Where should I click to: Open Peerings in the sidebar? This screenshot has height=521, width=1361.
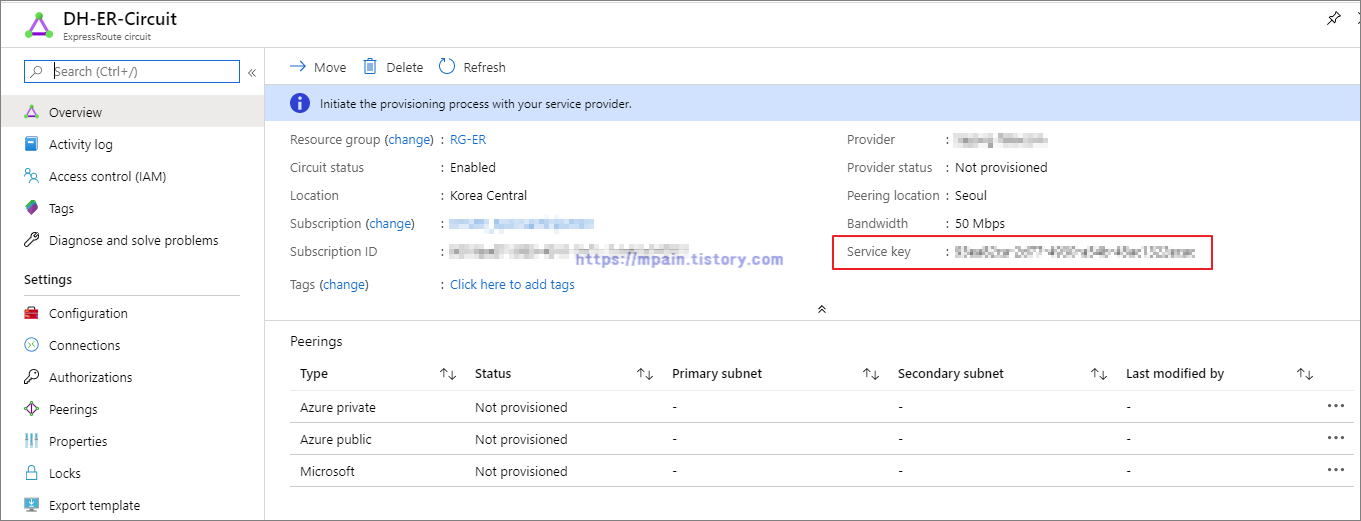point(74,409)
